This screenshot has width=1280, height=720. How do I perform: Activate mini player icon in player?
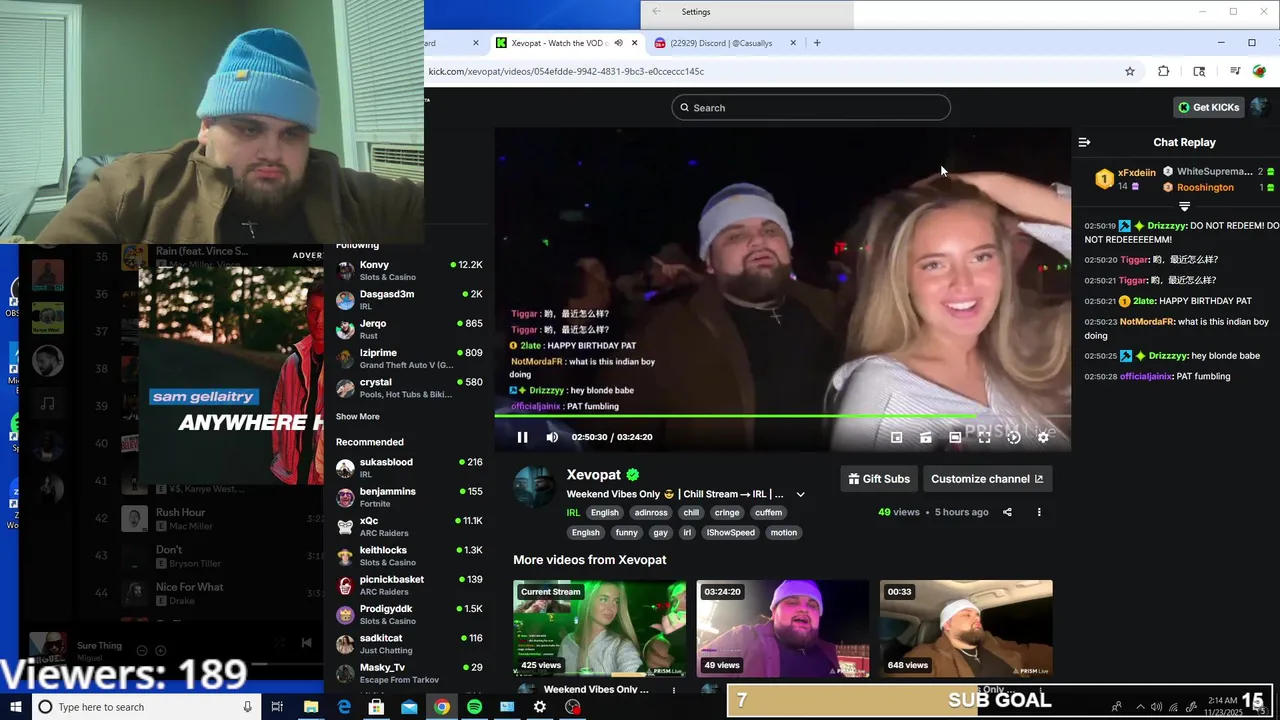[896, 437]
